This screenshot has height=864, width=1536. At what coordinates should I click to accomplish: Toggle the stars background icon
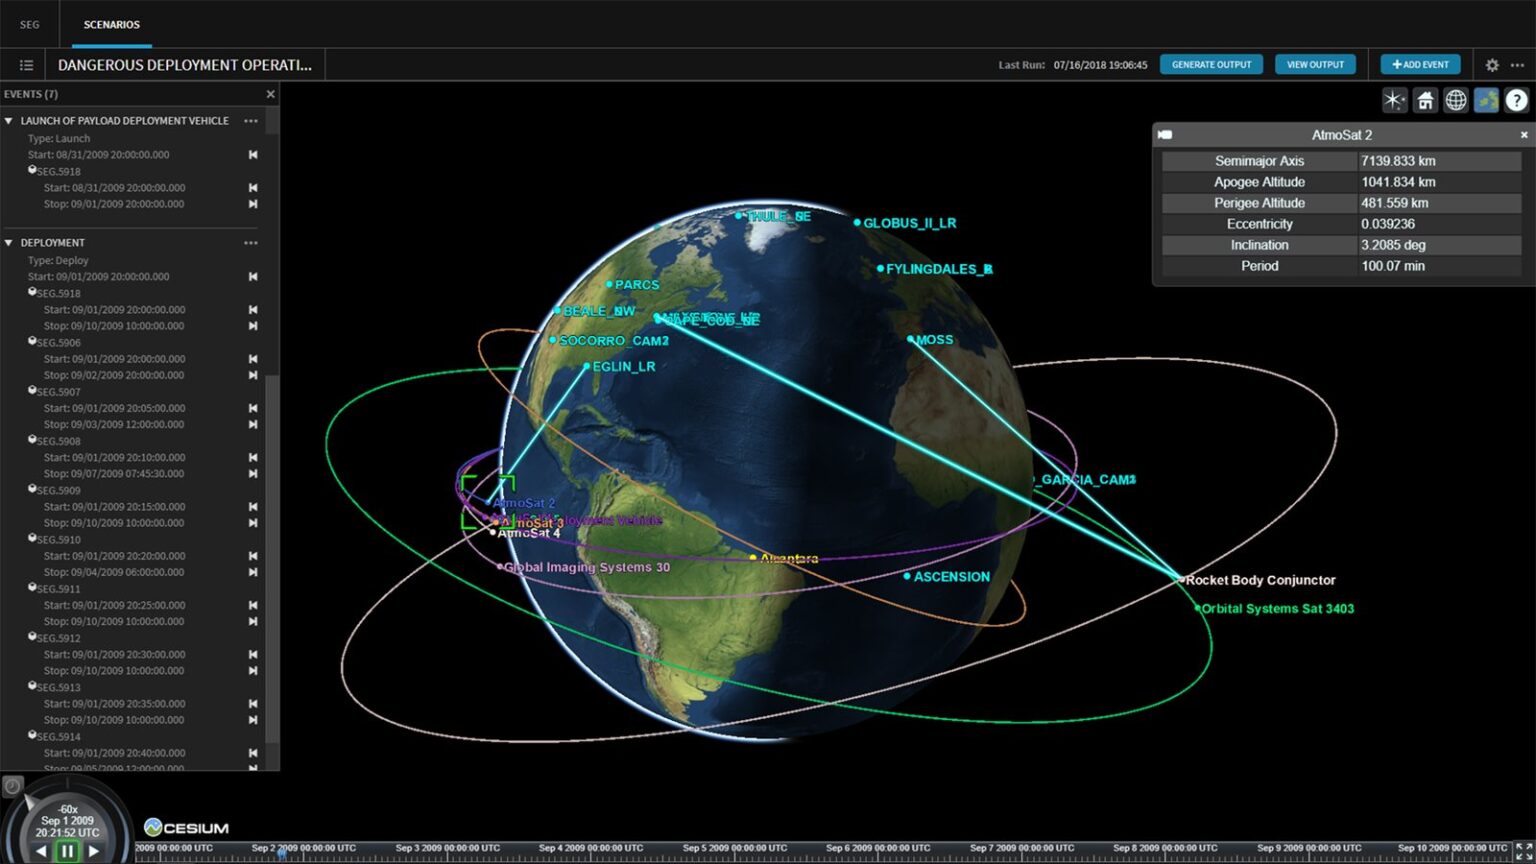[1394, 100]
